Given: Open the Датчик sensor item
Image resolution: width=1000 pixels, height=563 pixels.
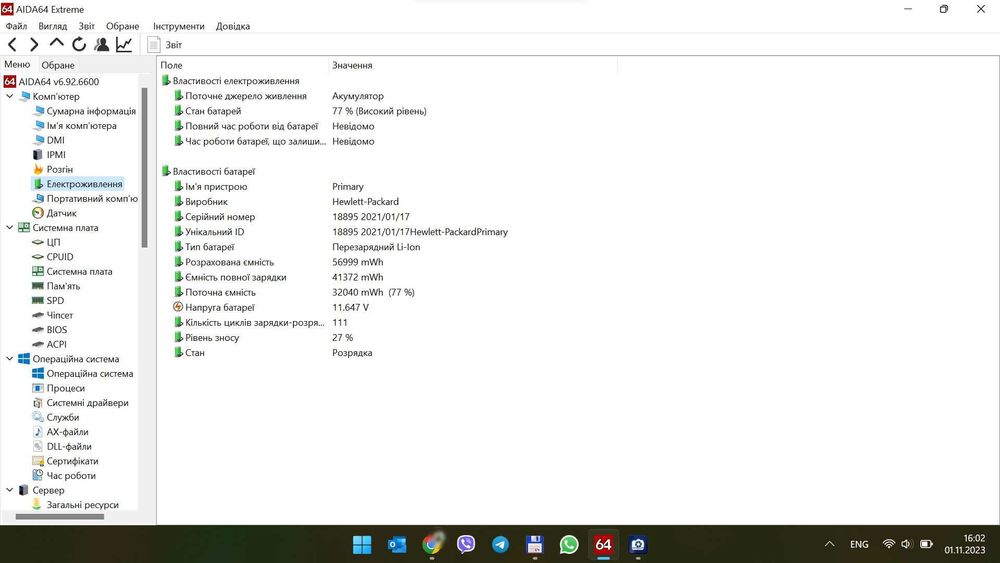Looking at the screenshot, I should [x=54, y=213].
